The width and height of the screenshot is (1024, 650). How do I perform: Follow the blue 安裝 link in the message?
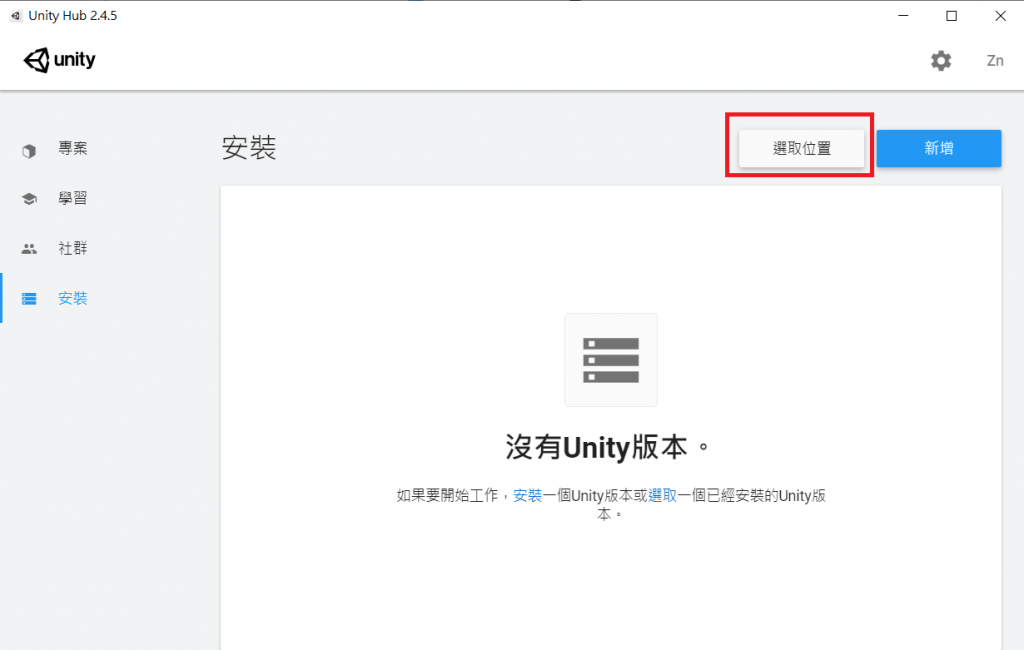click(528, 496)
